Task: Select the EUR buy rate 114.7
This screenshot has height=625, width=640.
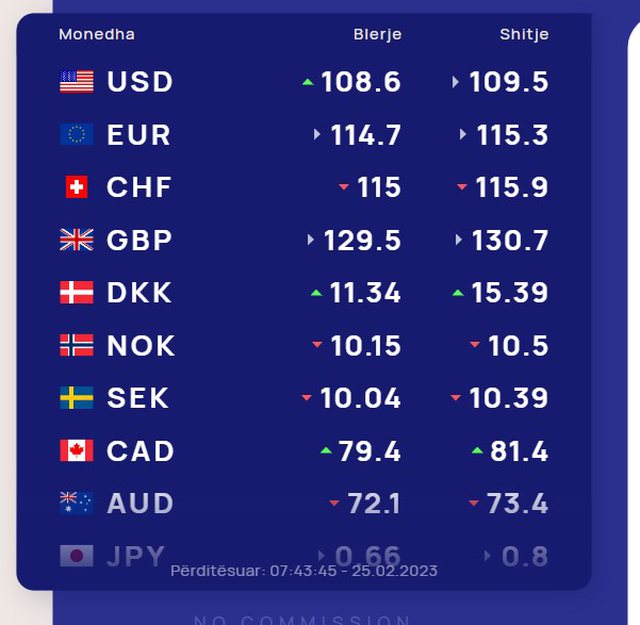Action: click(x=366, y=135)
